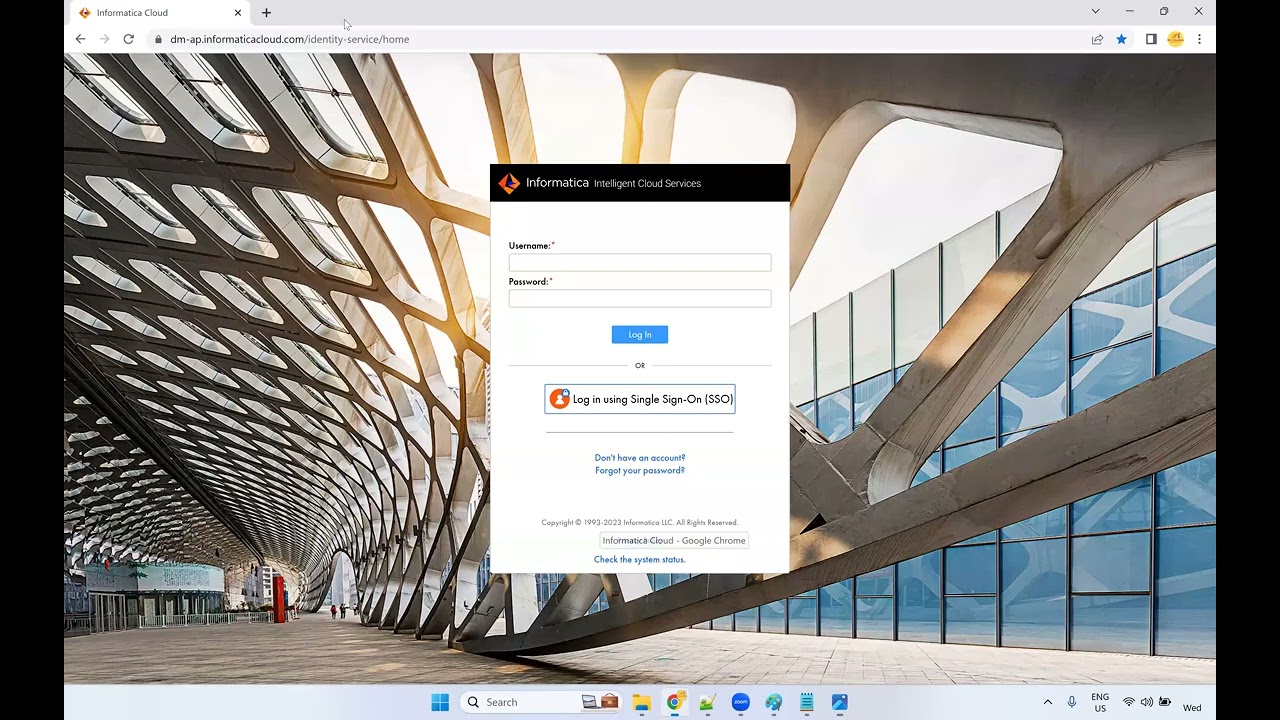Click the taskbar Search box
1280x720 pixels.
[x=542, y=702]
